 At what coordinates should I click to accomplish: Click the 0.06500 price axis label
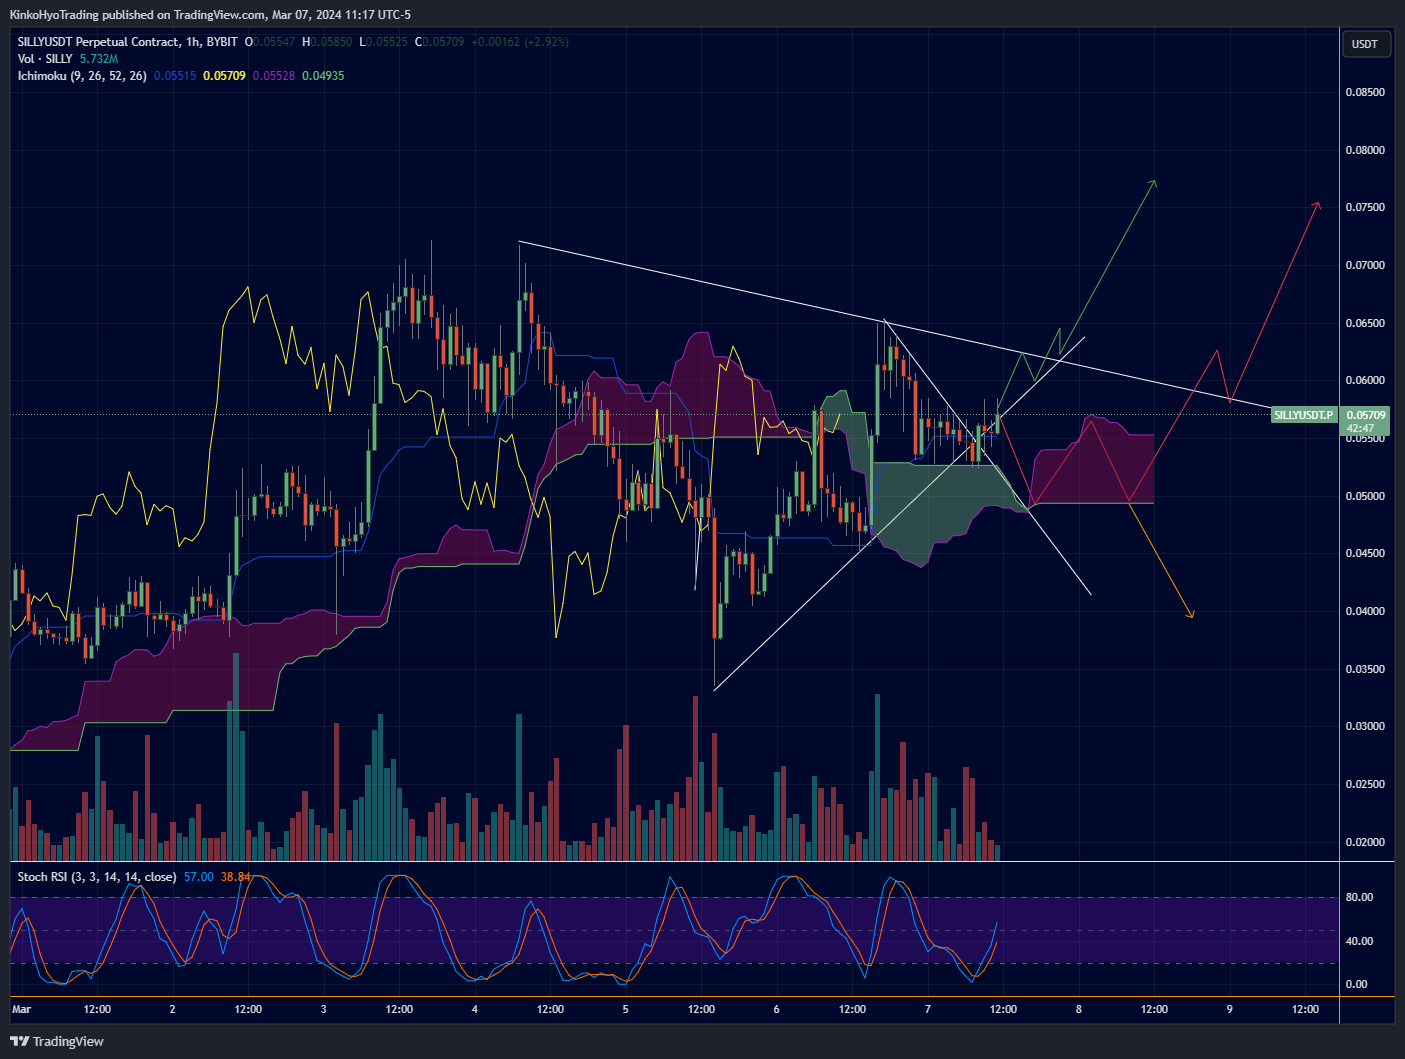pos(1365,323)
